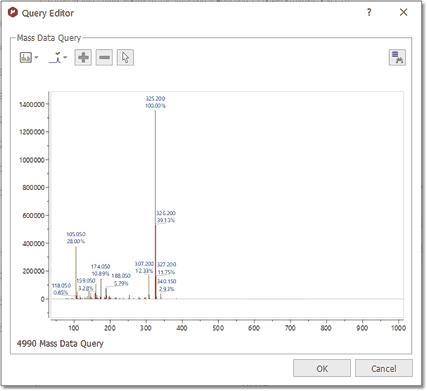This screenshot has height=391, width=427.
Task: Click the minus remove peak button
Action: point(104,58)
